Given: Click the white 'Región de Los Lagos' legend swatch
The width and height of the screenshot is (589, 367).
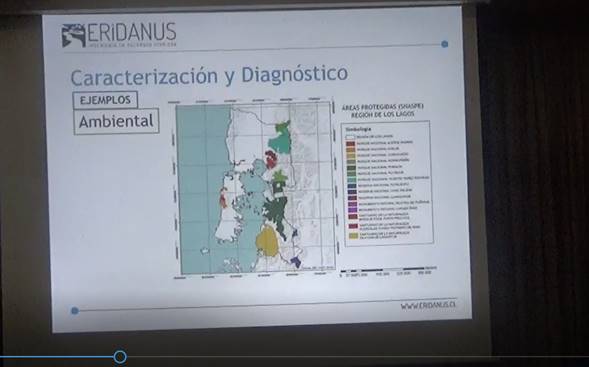Looking at the screenshot, I should pos(350,137).
